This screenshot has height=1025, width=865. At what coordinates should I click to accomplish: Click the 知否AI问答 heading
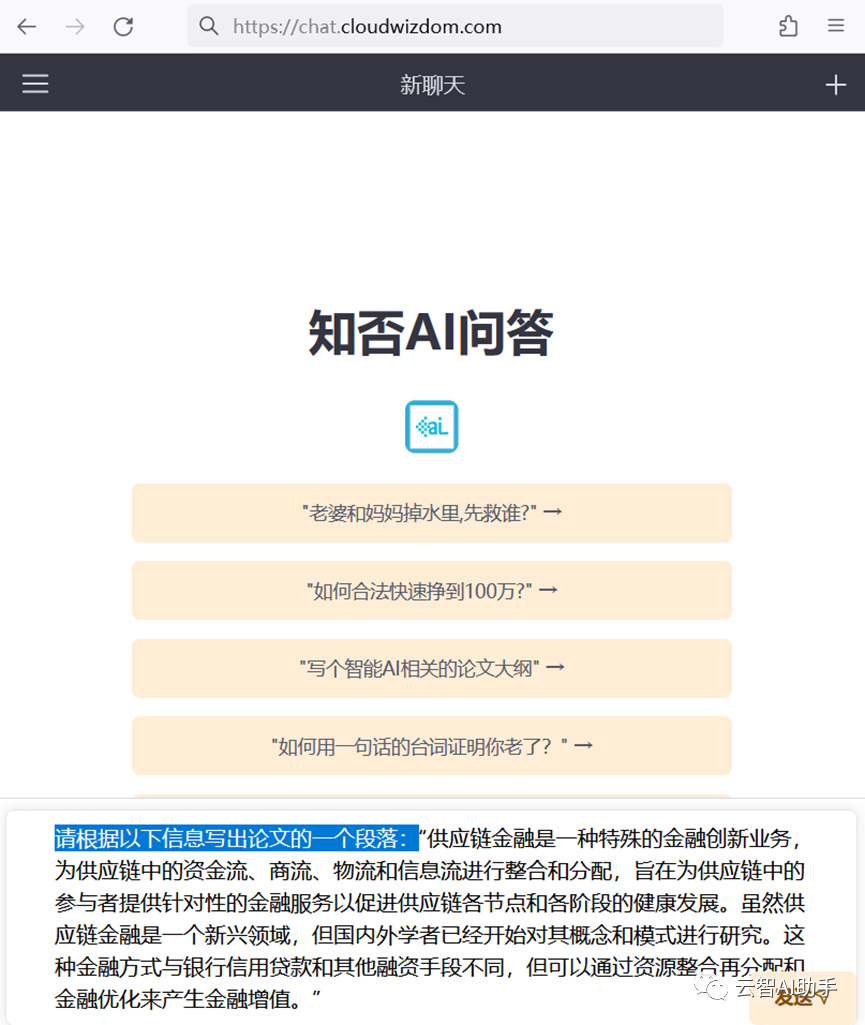point(432,333)
